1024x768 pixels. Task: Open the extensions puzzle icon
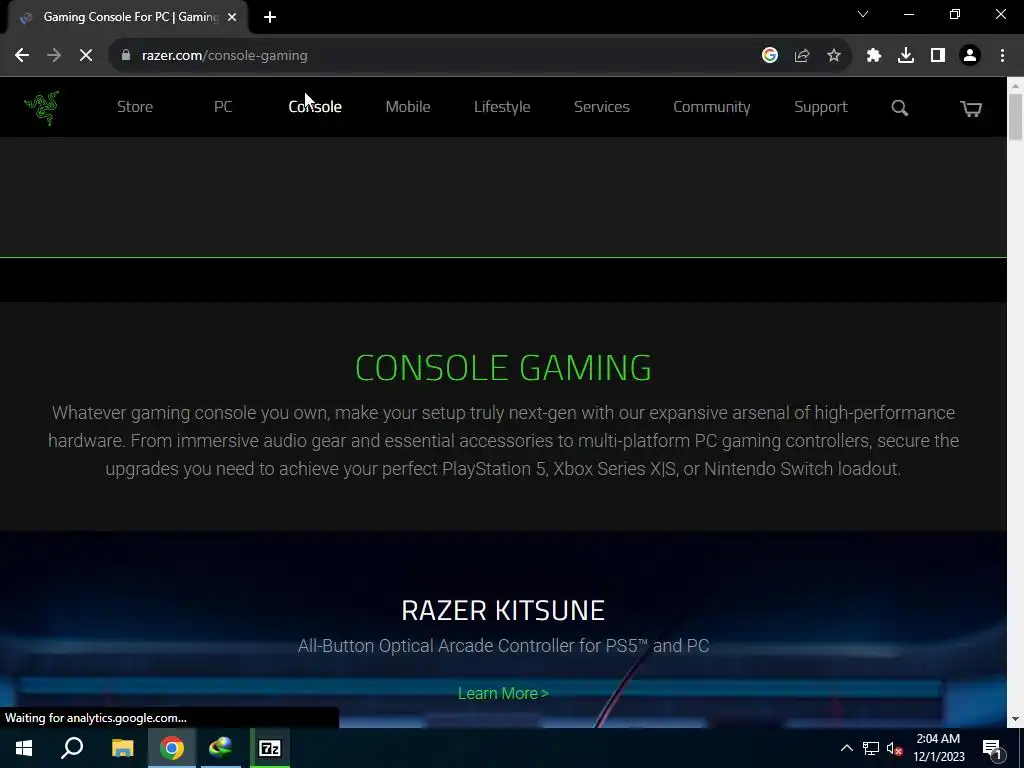[x=873, y=56]
